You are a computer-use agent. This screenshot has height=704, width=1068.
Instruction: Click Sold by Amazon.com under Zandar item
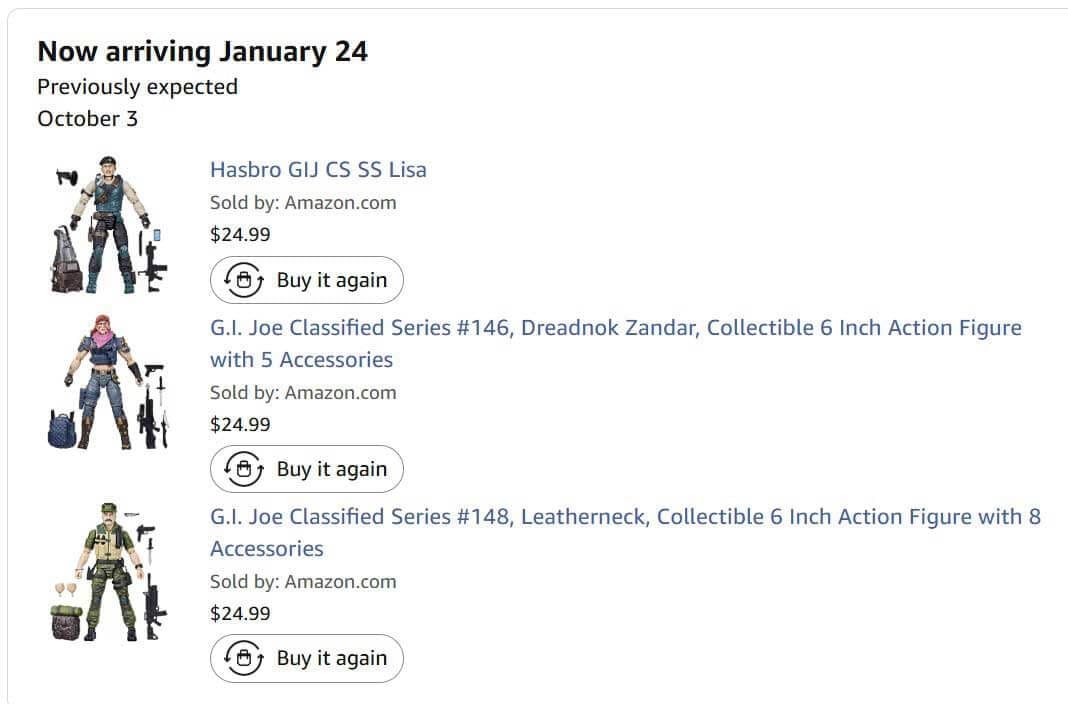(303, 392)
